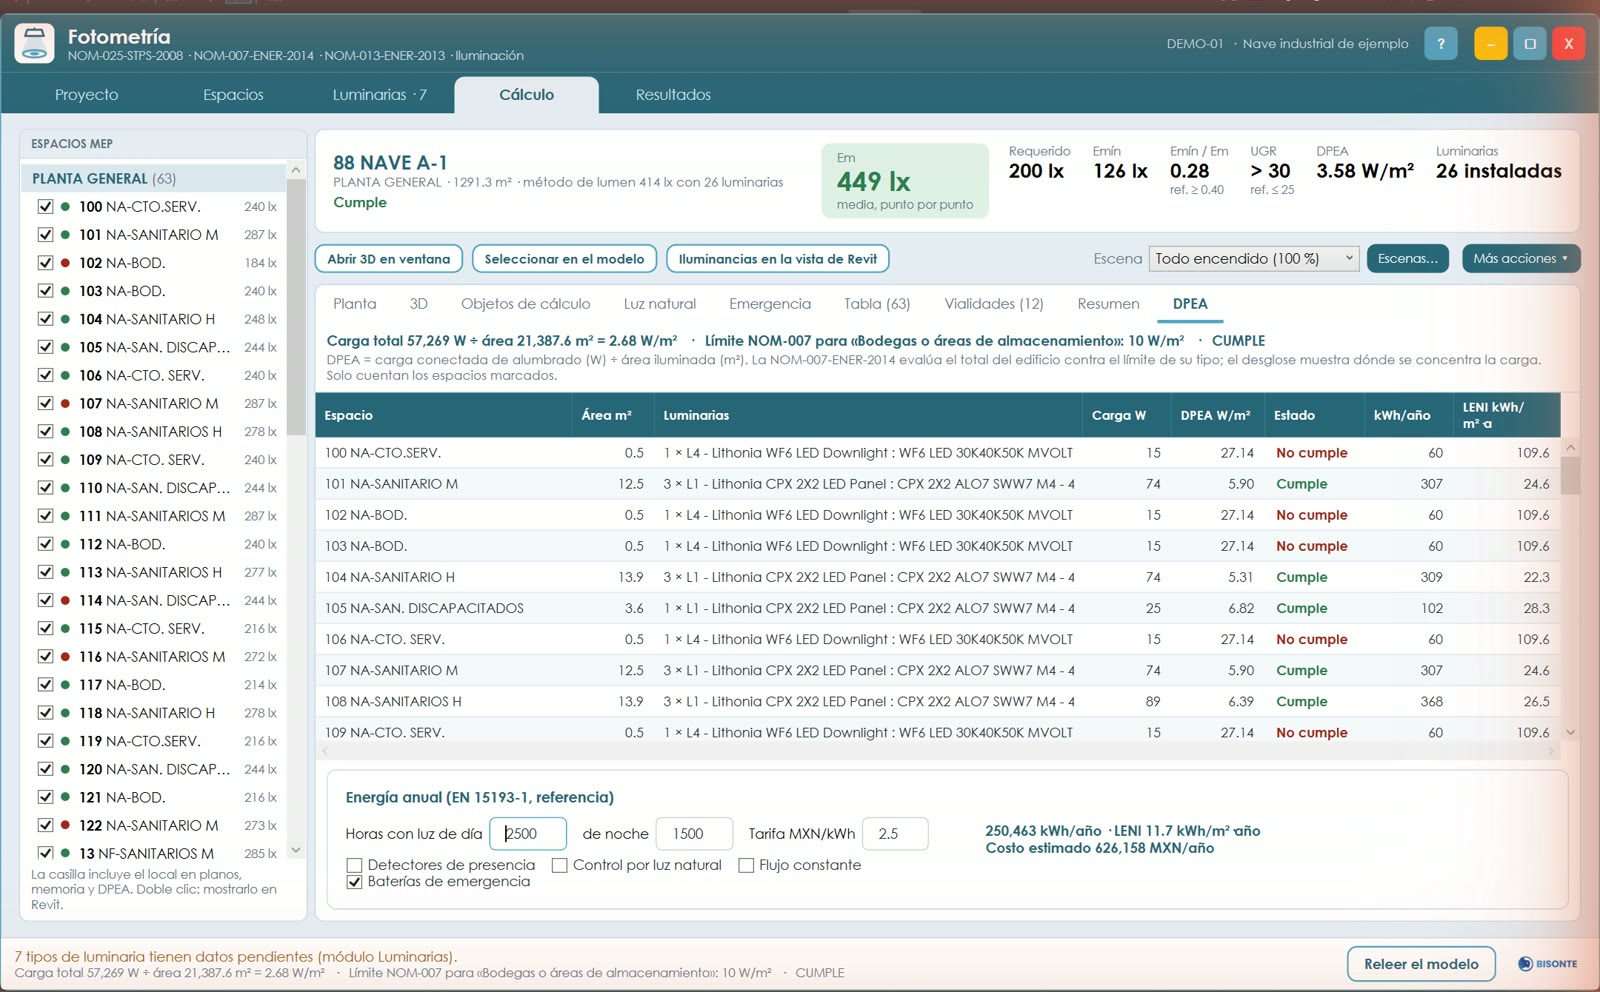Open the Vialidades (12) sub-tab
This screenshot has width=1600, height=992.
(x=994, y=304)
